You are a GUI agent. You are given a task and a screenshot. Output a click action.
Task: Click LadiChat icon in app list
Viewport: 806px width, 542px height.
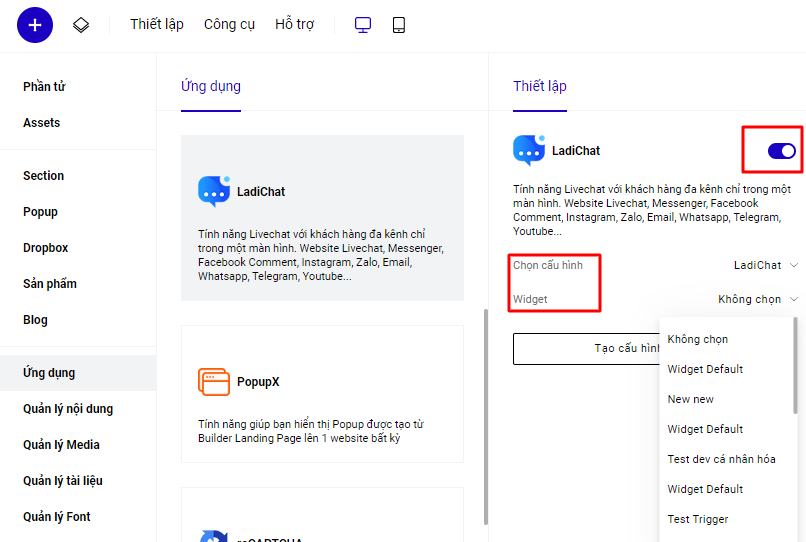(214, 191)
